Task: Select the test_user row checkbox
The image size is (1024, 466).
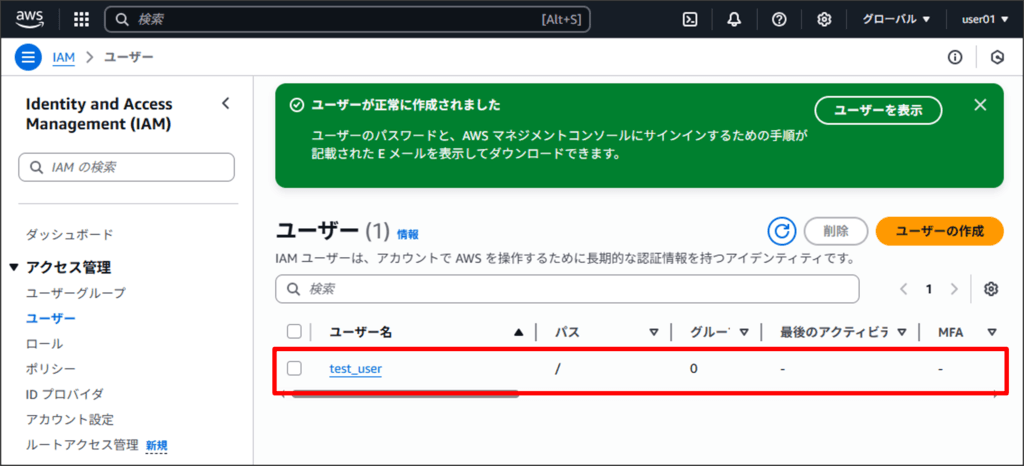Action: pyautogui.click(x=294, y=368)
